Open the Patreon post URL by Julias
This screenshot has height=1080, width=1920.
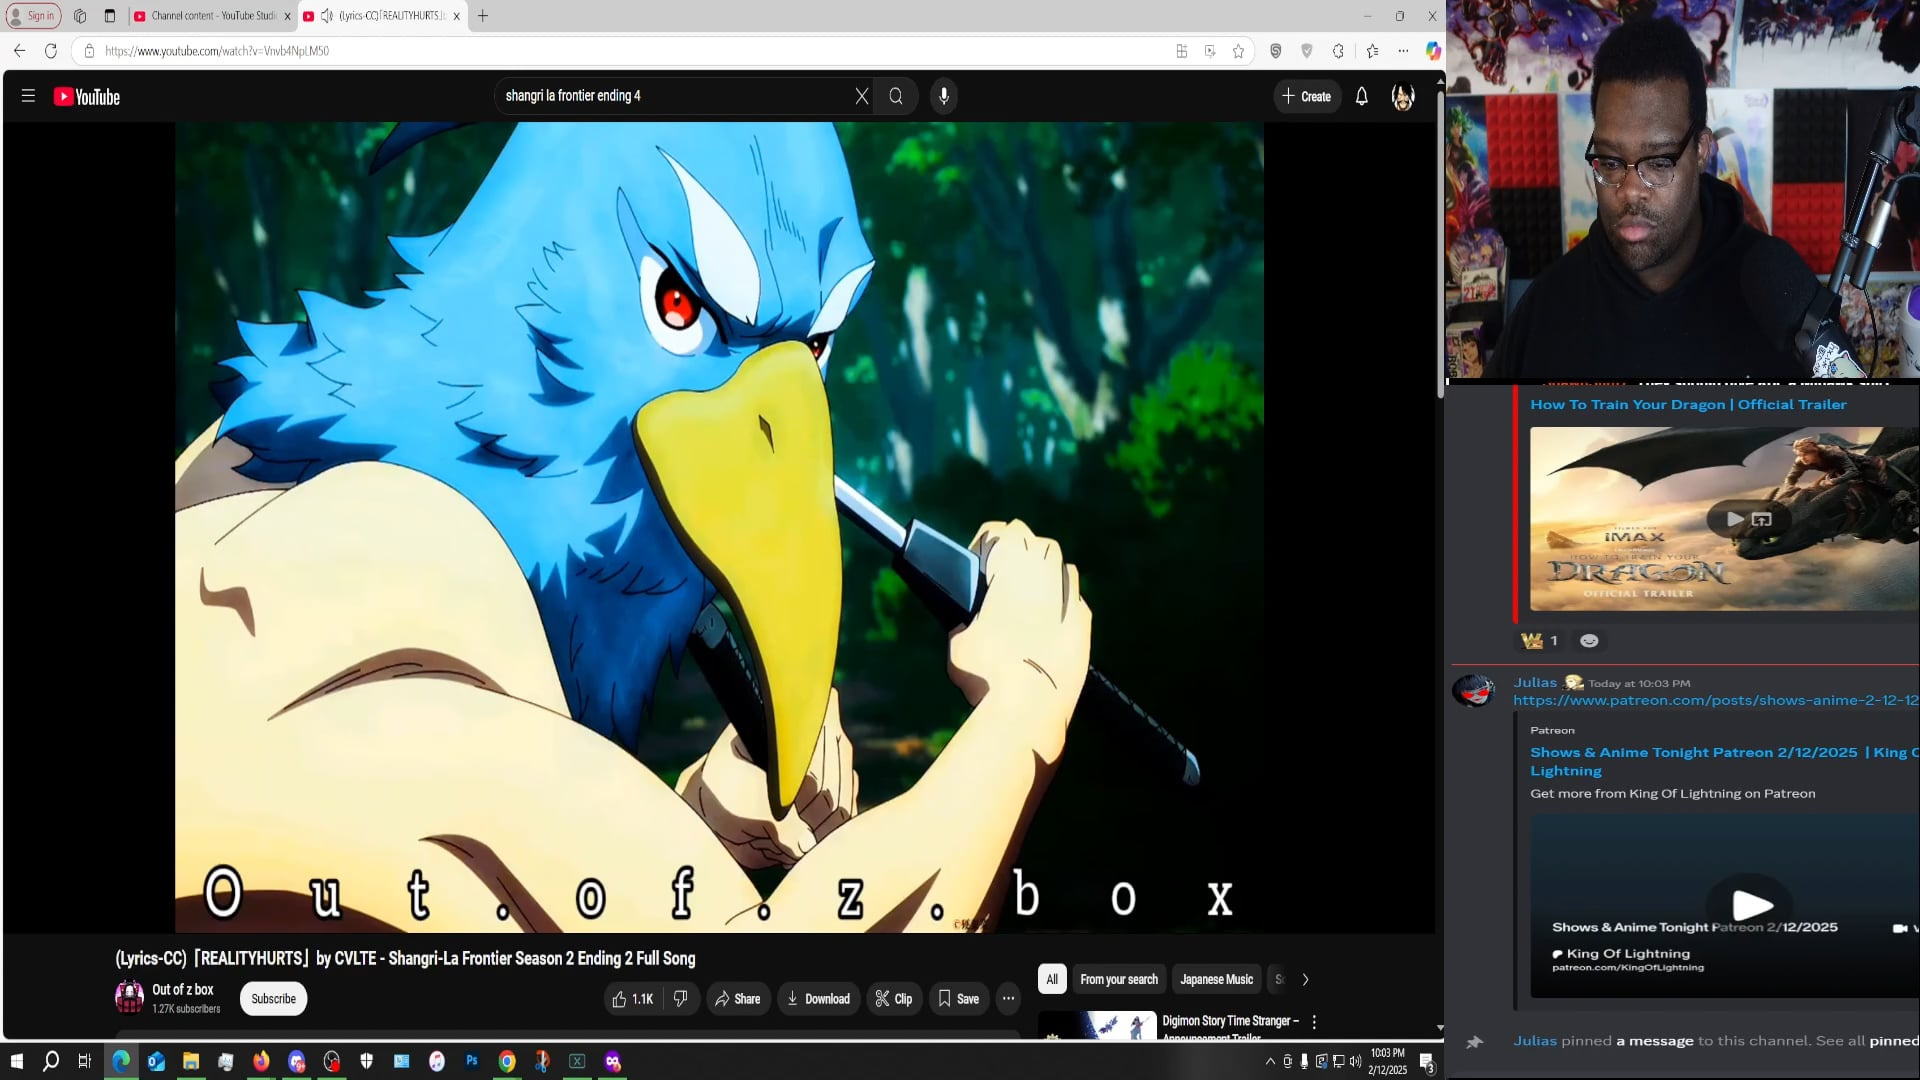coord(1716,701)
